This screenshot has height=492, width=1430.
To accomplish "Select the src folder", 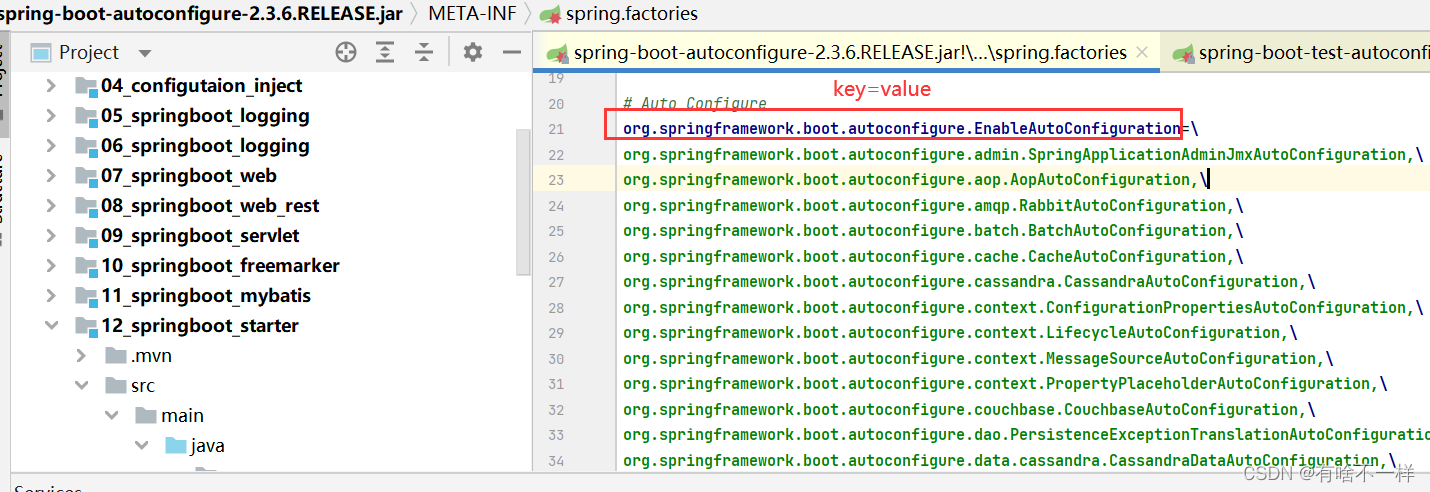I will [143, 386].
